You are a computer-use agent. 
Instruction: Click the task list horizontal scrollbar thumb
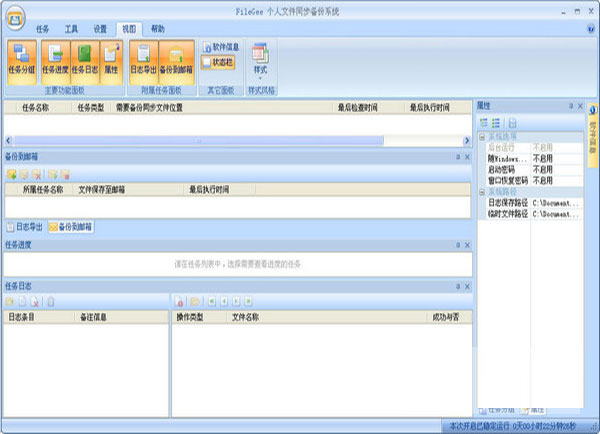199,141
